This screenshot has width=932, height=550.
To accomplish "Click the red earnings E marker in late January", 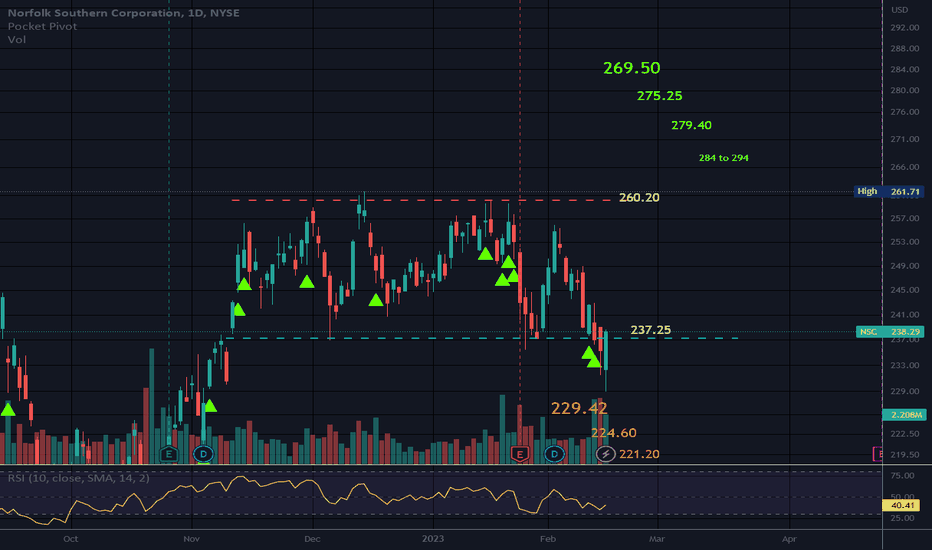I will pyautogui.click(x=520, y=455).
